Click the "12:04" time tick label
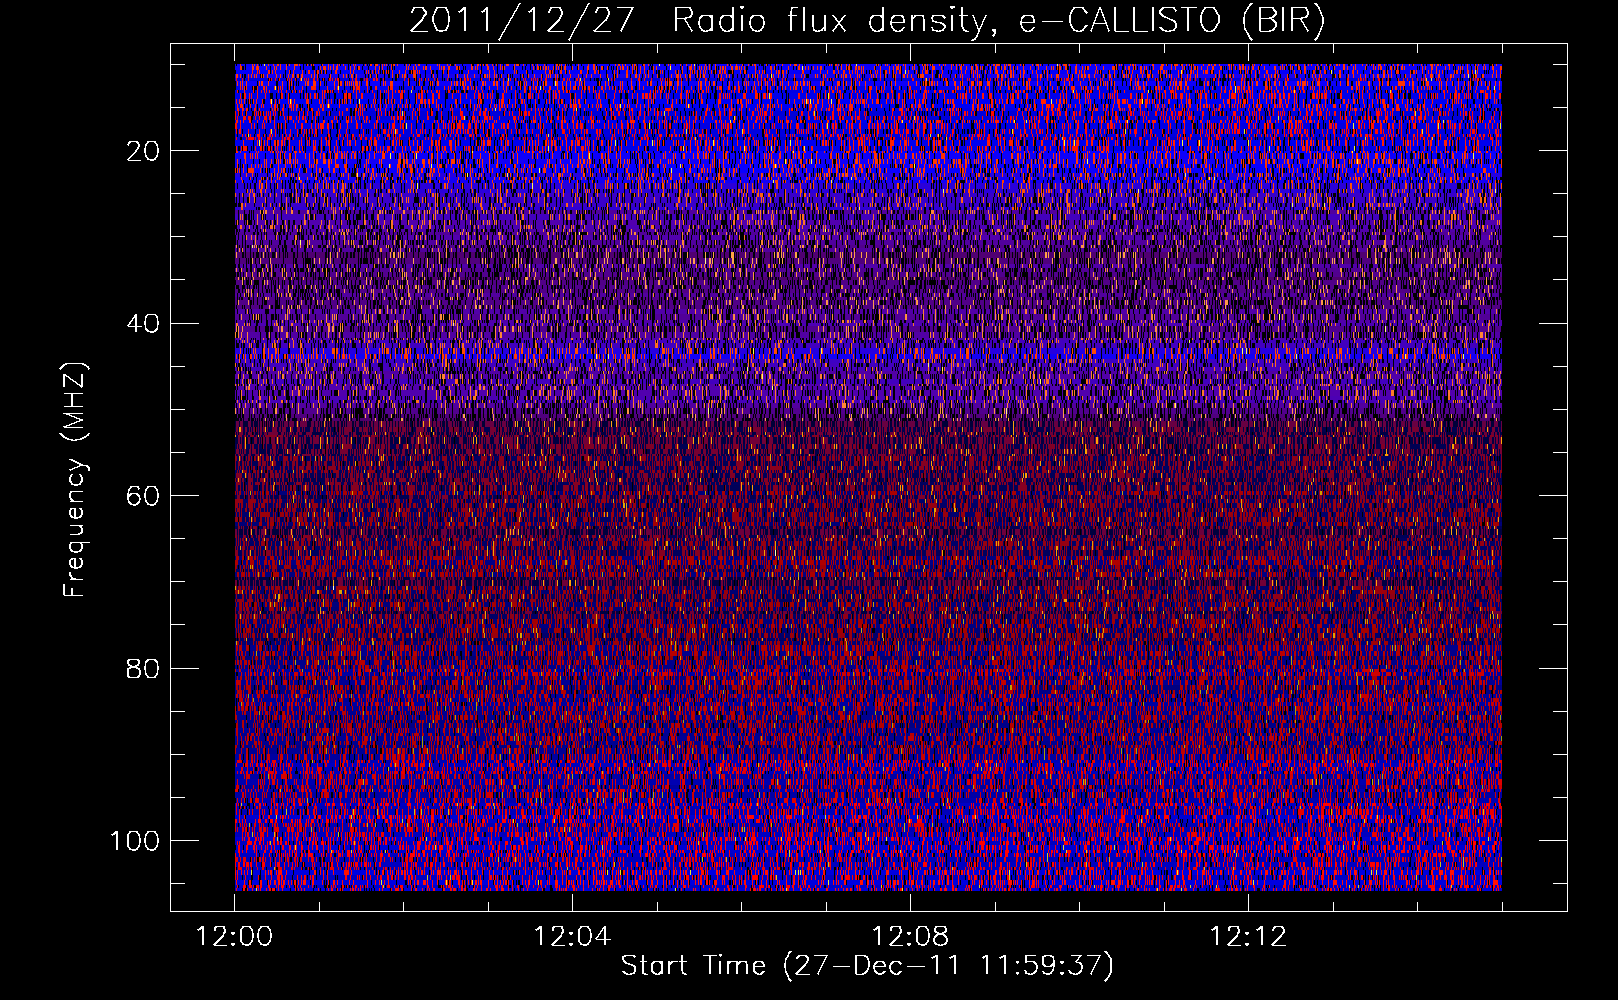The image size is (1618, 1000). coord(572,937)
